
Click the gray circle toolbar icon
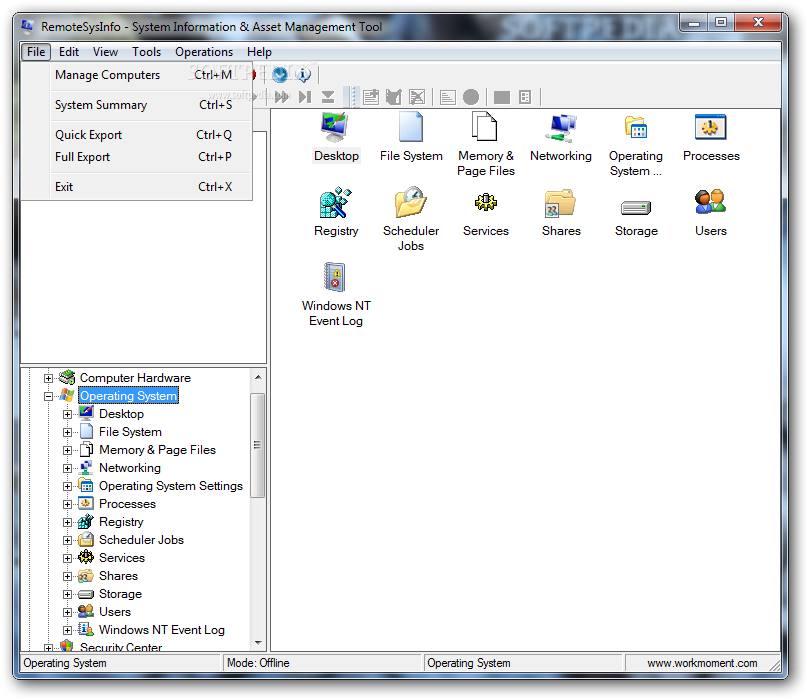471,97
